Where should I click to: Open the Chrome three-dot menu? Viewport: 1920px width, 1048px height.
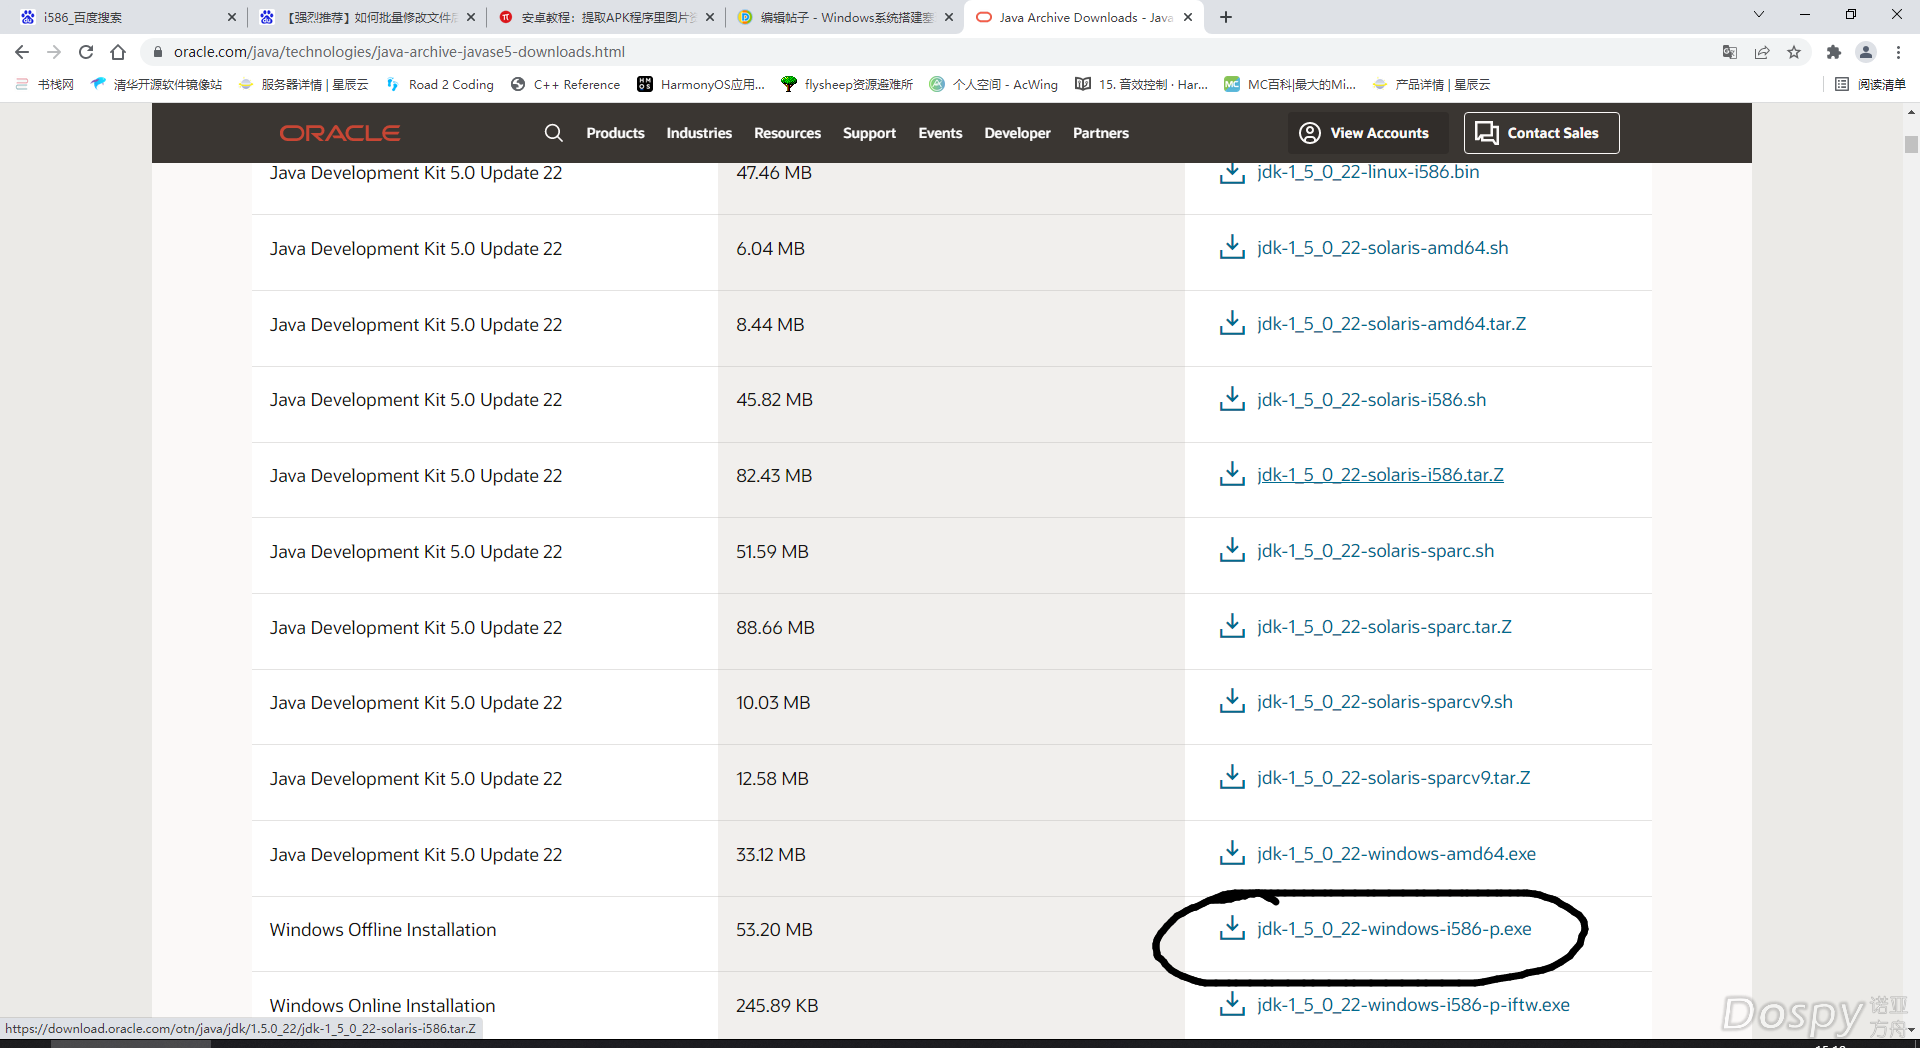1898,52
